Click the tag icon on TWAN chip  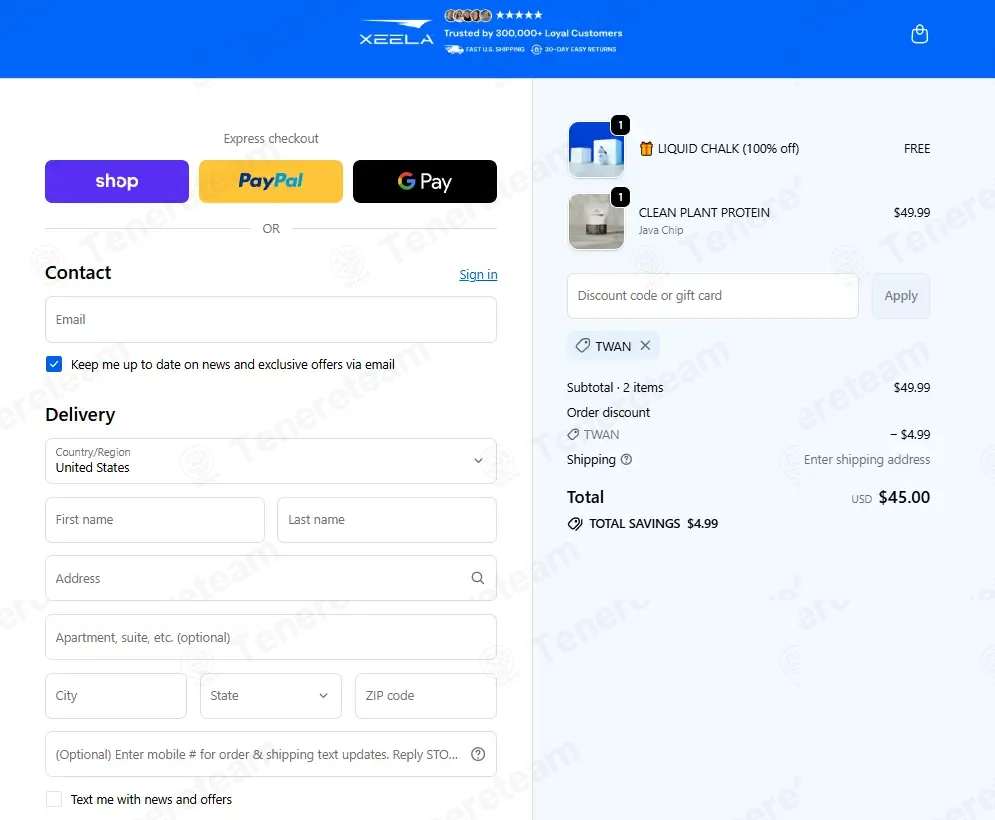582,345
